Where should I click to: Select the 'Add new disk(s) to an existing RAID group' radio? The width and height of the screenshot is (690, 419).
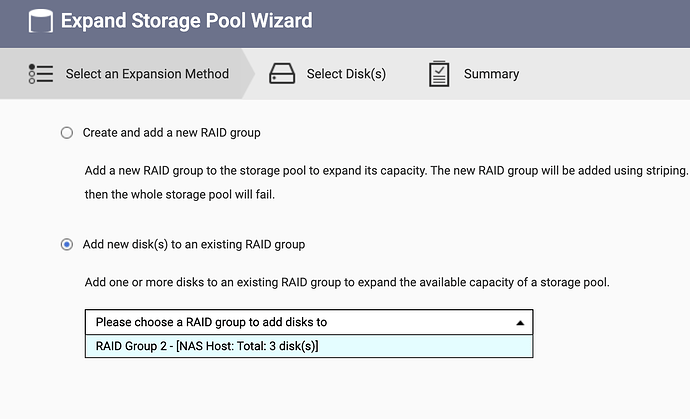click(67, 244)
